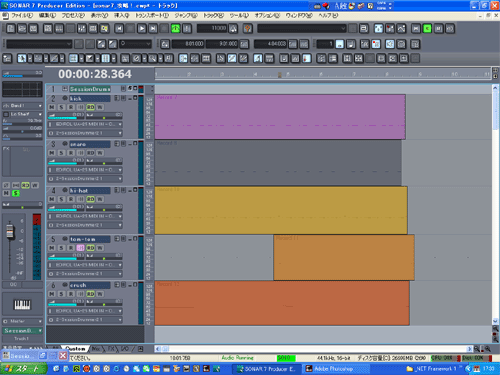This screenshot has height=375, width=500.
Task: Solo the snare track
Action: tap(61, 153)
